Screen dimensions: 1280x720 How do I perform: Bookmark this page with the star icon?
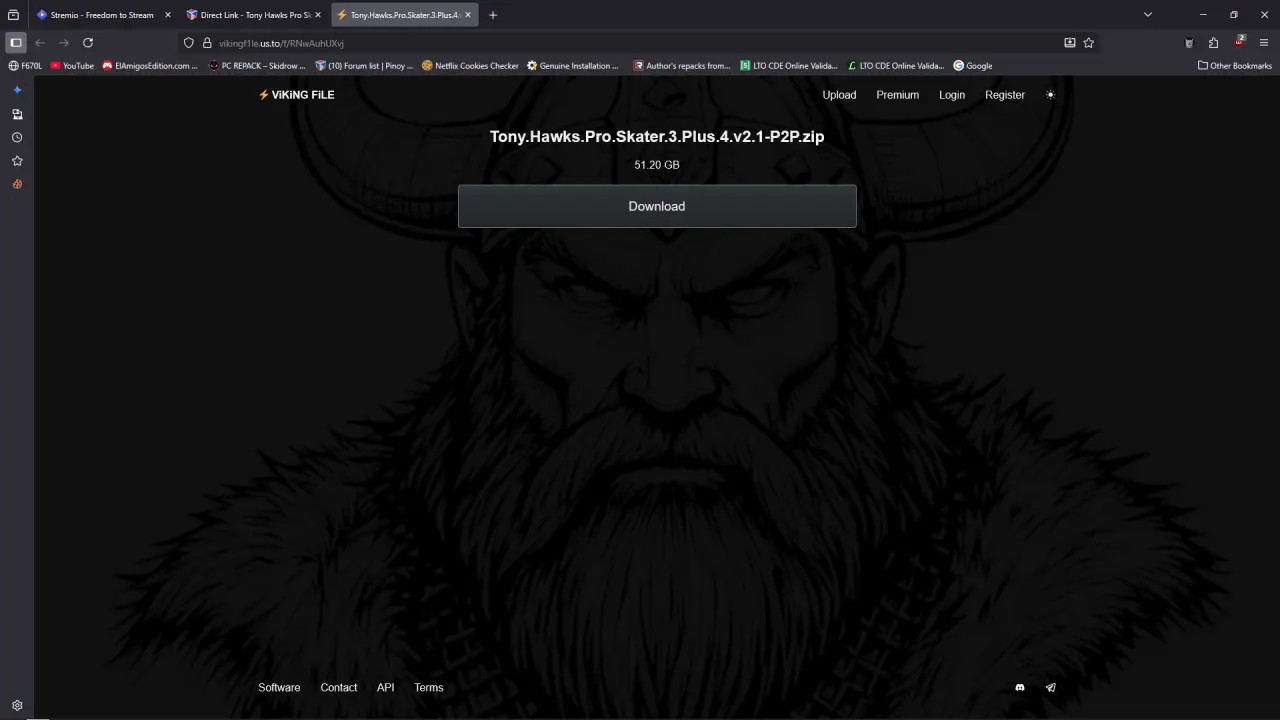(x=1089, y=43)
